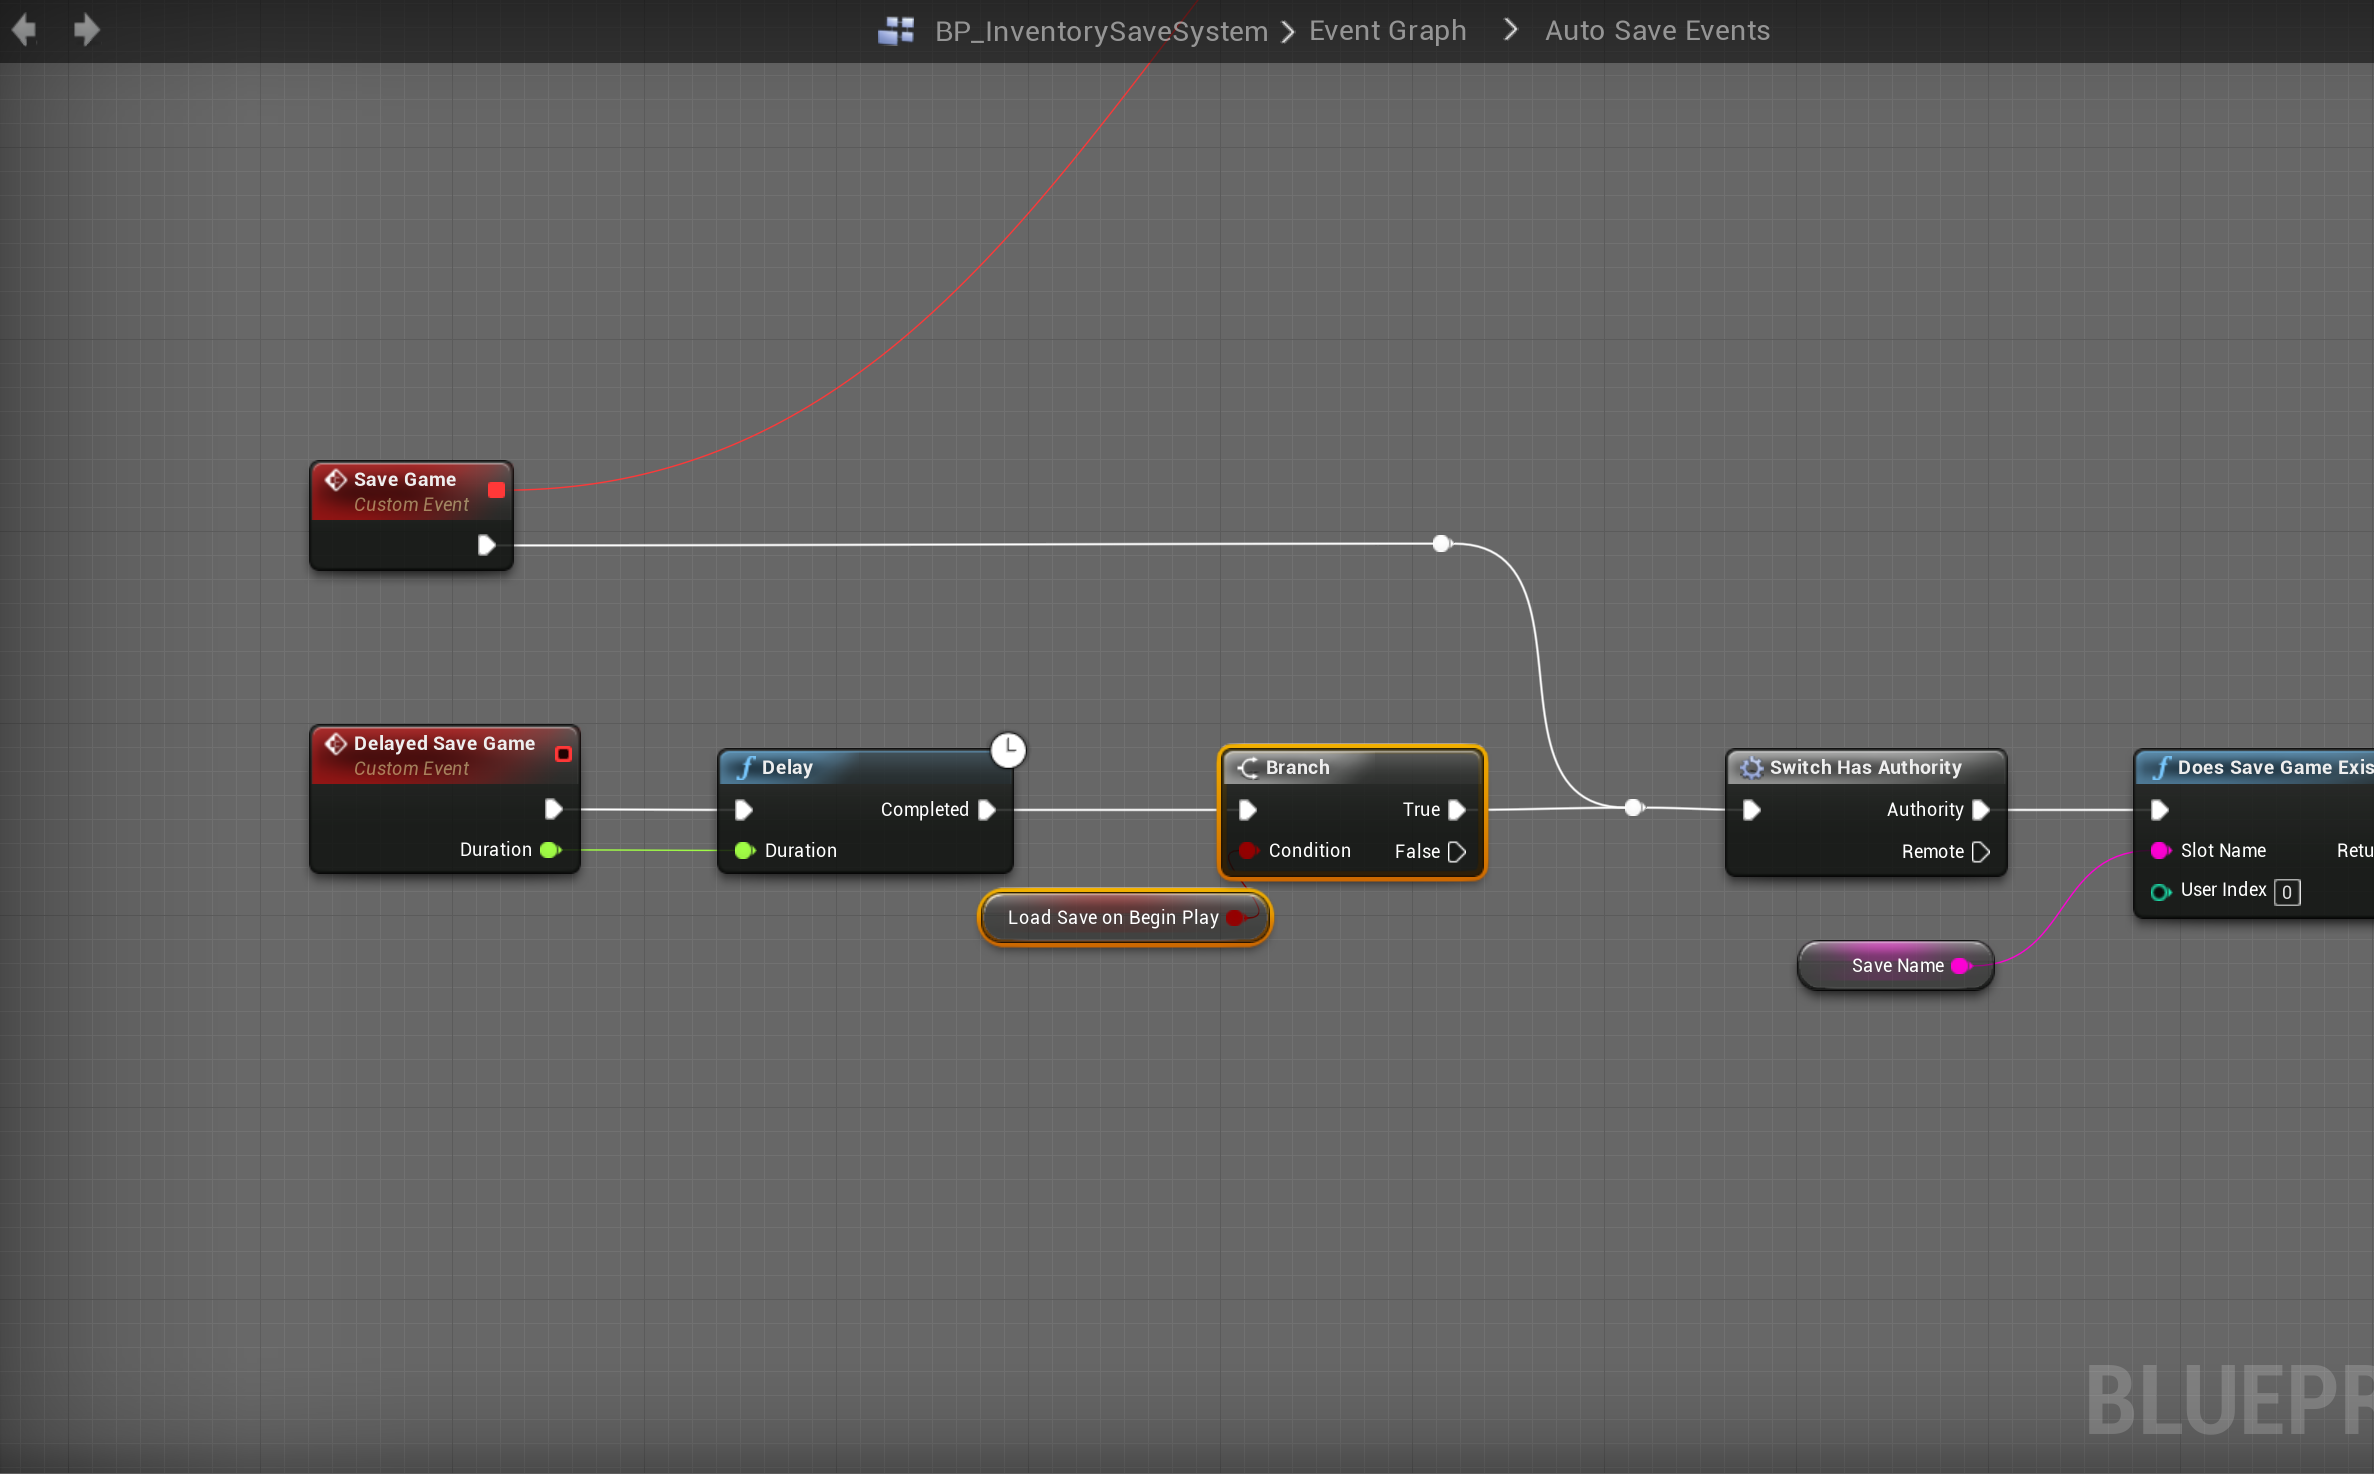Click the User Index value field
The height and width of the screenshot is (1474, 2374).
pyautogui.click(x=2287, y=892)
